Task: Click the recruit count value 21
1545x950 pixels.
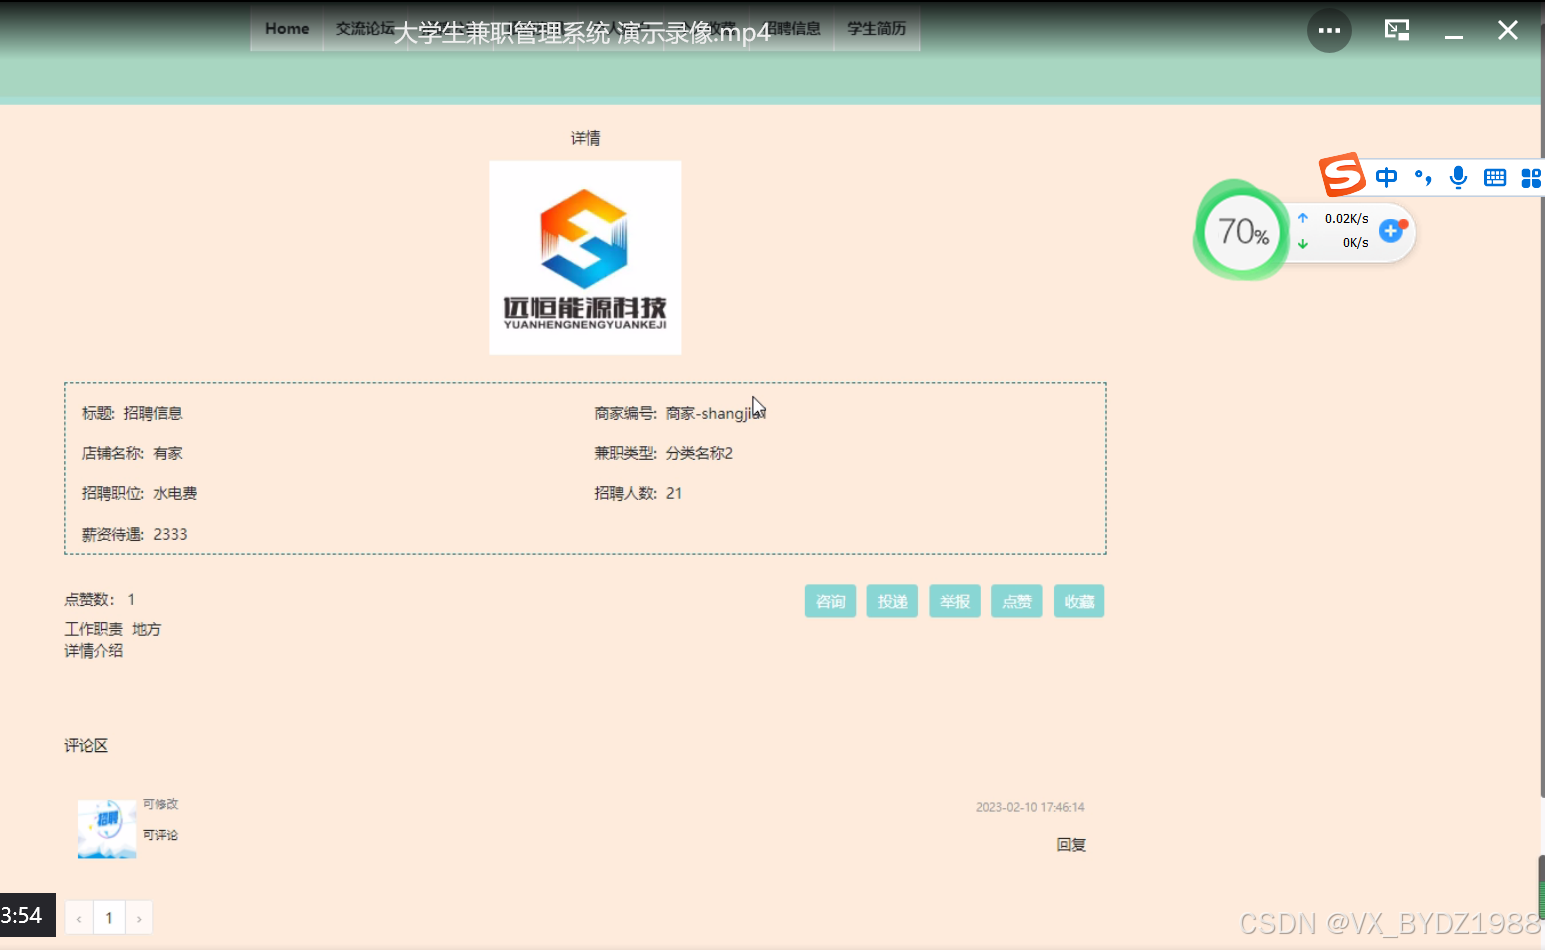Action: pyautogui.click(x=674, y=493)
